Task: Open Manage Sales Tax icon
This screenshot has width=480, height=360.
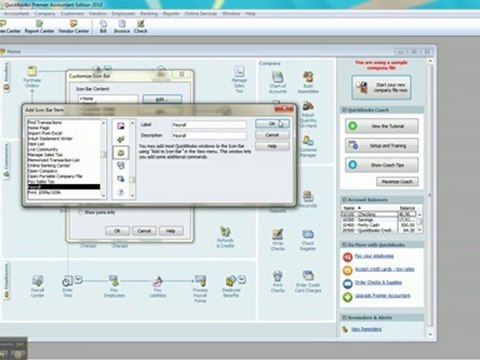Action: point(239,79)
